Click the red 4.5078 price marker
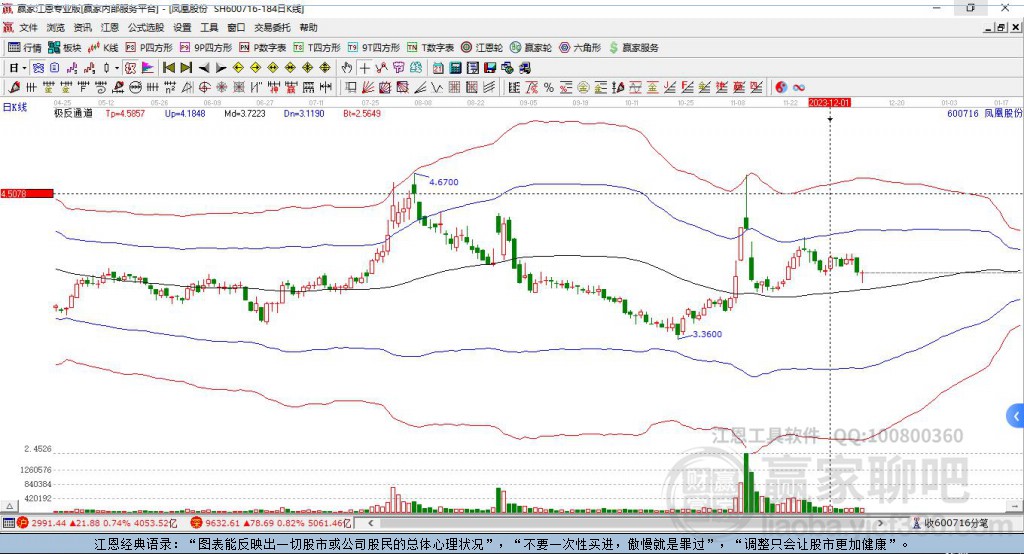The height and width of the screenshot is (554, 1024). click(27, 193)
